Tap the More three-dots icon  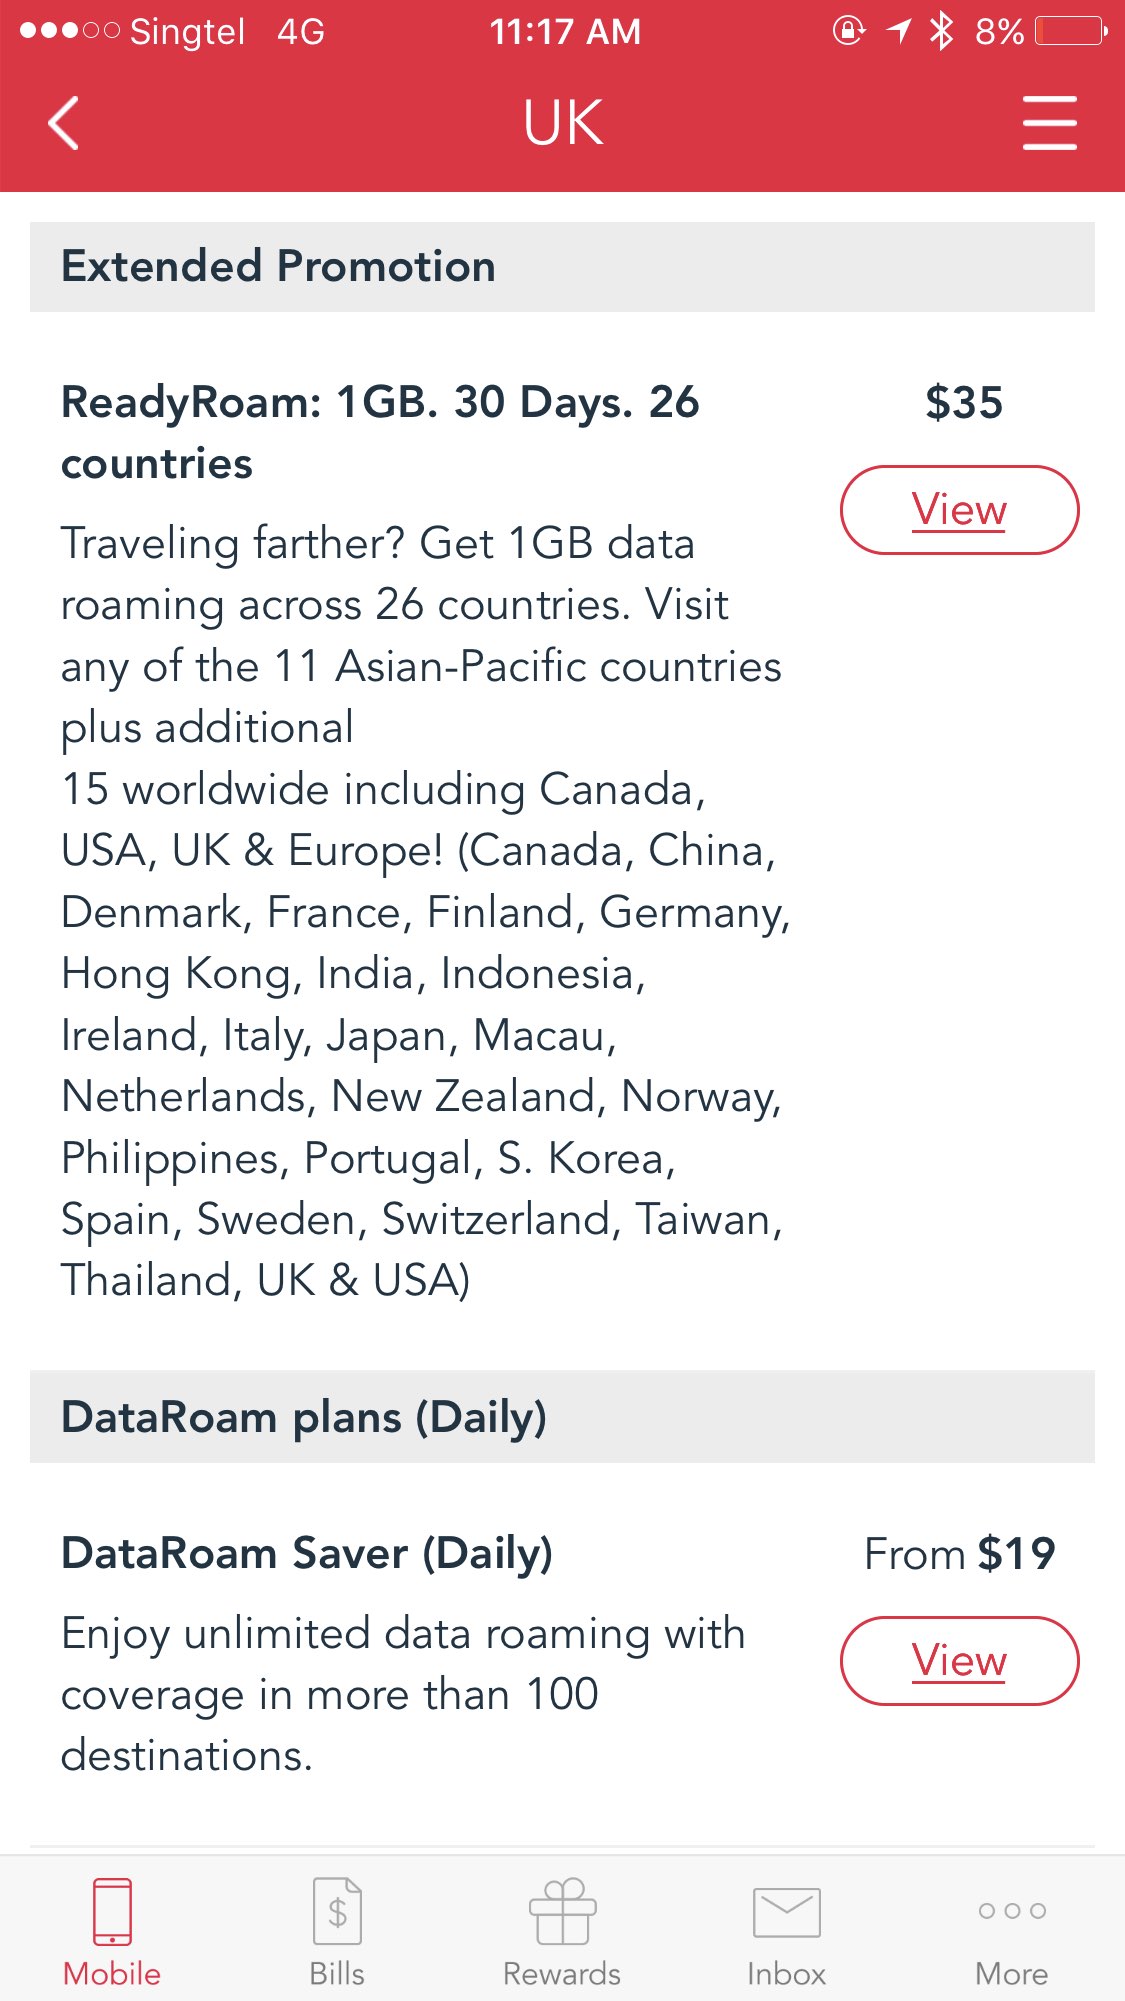point(1012,1911)
